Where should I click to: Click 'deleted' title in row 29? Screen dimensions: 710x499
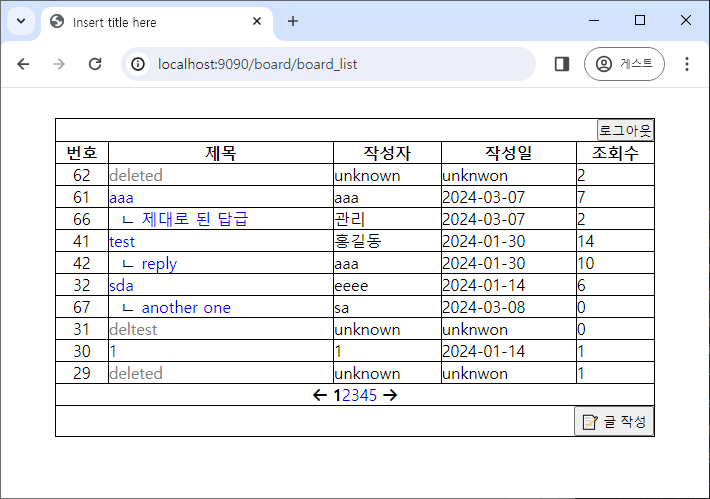[x=136, y=374]
